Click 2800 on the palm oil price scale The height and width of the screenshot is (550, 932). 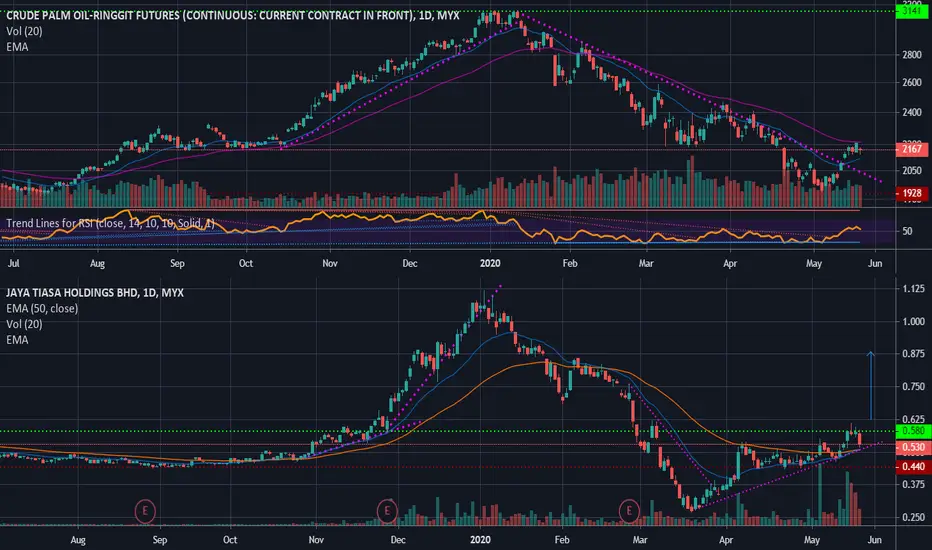912,55
